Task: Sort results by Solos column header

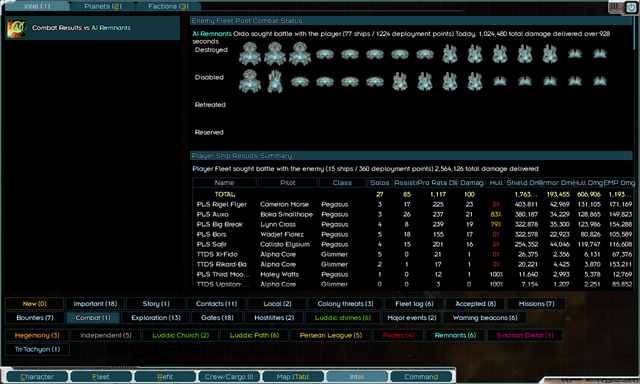Action: 380,183
